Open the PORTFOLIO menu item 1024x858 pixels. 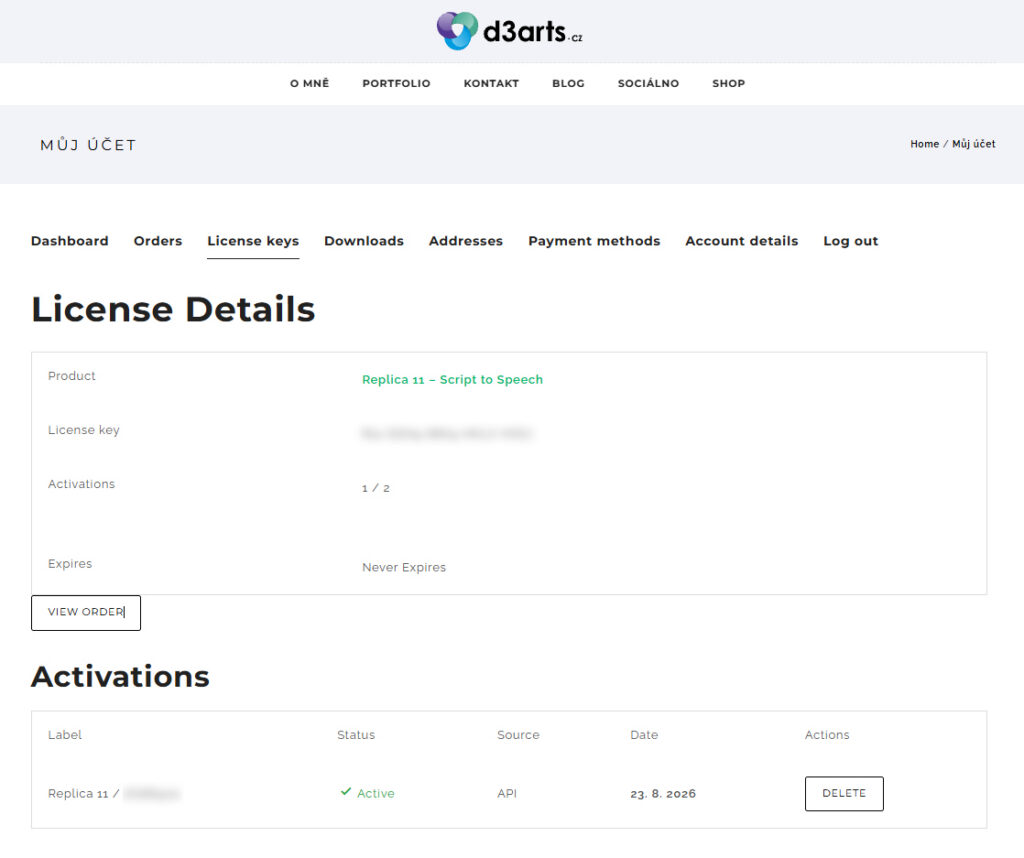[396, 84]
